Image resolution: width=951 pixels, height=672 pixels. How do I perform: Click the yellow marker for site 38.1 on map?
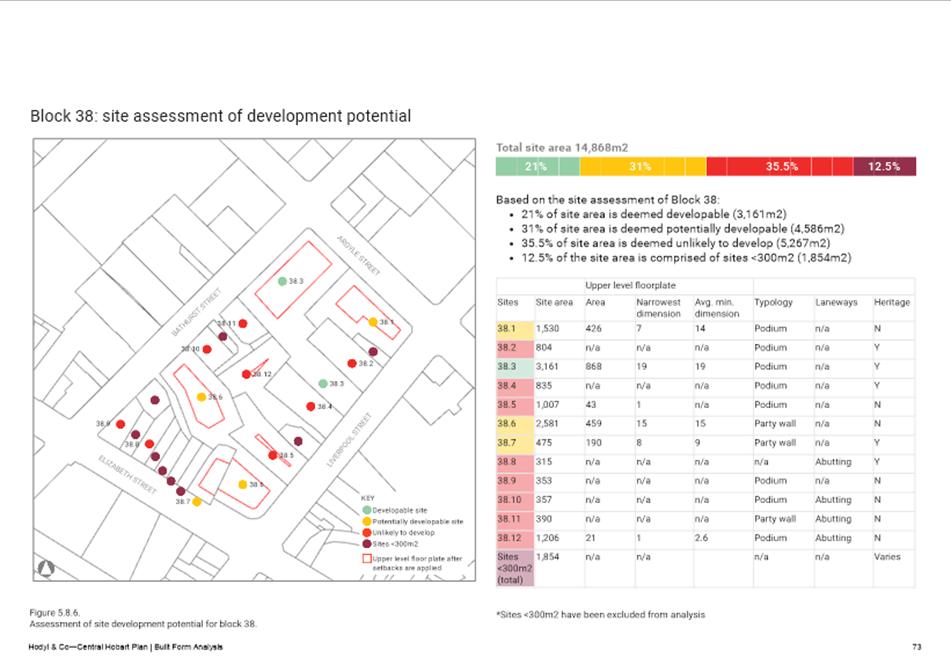[373, 322]
